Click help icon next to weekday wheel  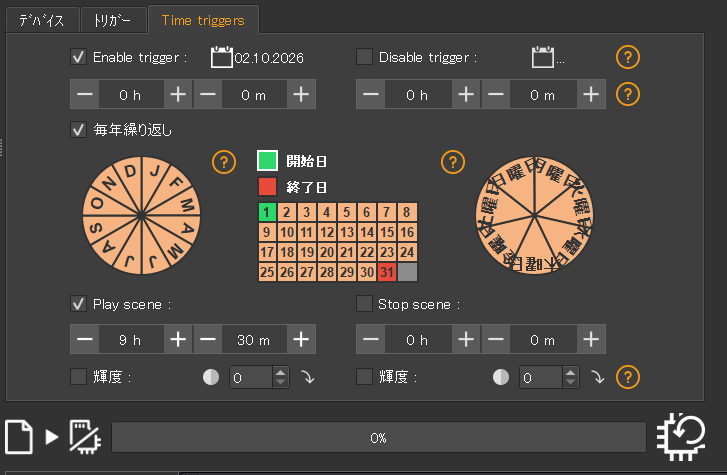453,161
